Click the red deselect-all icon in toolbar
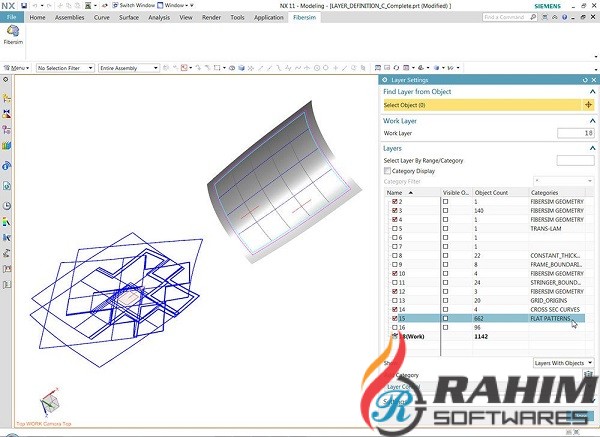The height and width of the screenshot is (437, 600). pyautogui.click(x=184, y=68)
